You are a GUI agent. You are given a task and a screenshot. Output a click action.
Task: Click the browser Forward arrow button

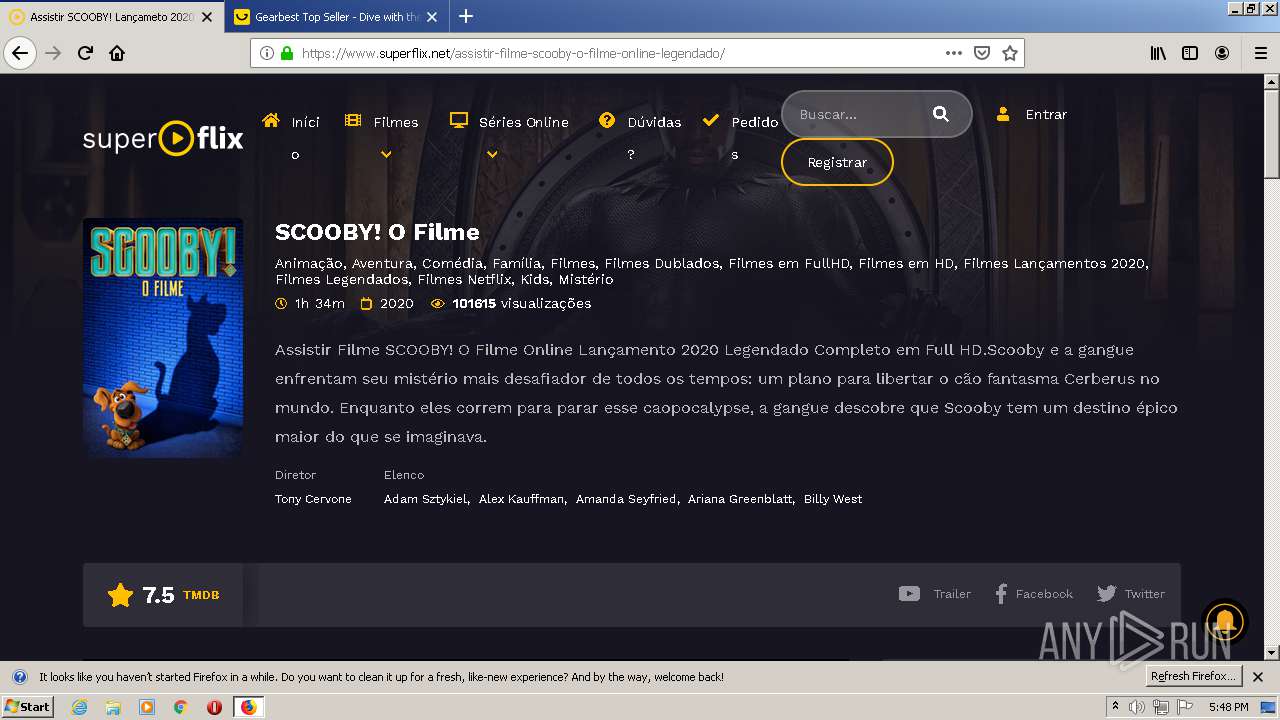click(53, 53)
